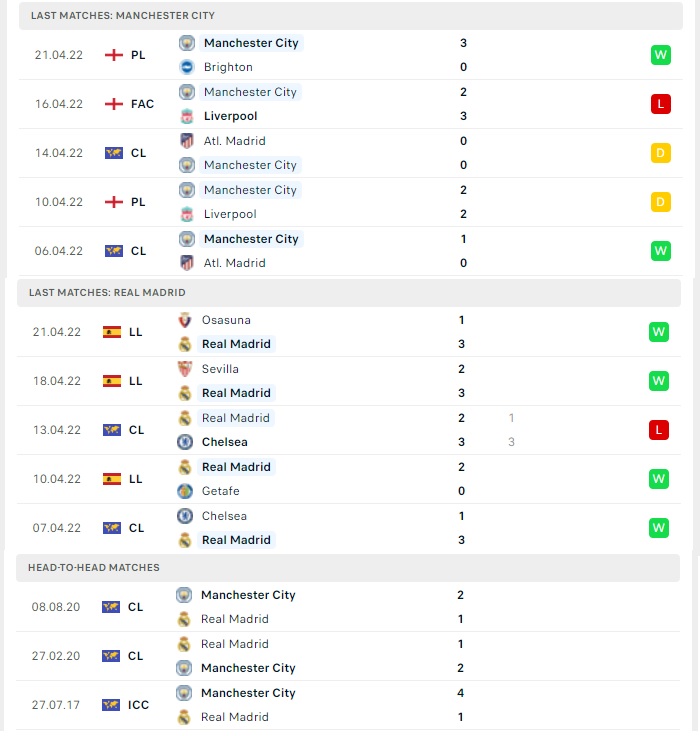Image resolution: width=700 pixels, height=736 pixels.
Task: Click the yellow D badge for the Atl. Madrid draw
Action: pos(661,153)
